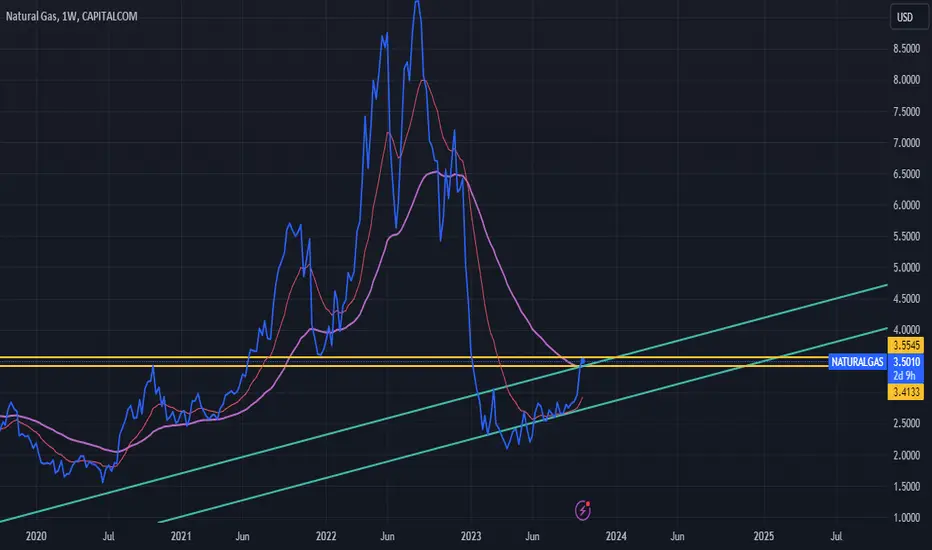932x550 pixels.
Task: Click the 8.0000 price axis label
Action: tap(906, 80)
